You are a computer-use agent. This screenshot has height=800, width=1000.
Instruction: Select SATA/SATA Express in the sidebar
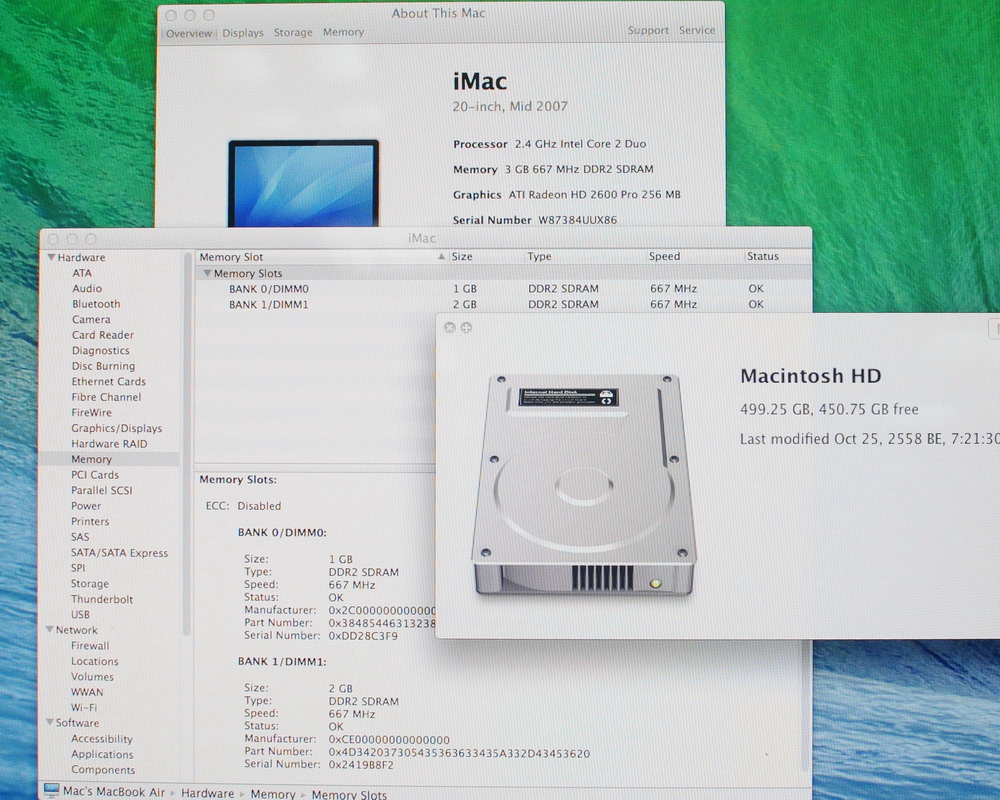119,553
